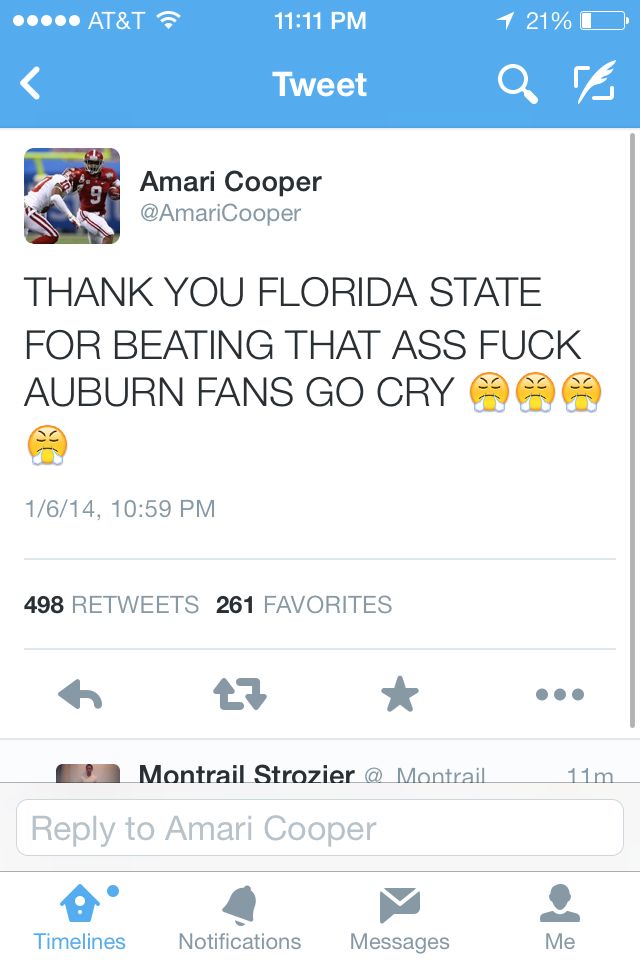Switch to Timelines tab

(x=80, y=917)
